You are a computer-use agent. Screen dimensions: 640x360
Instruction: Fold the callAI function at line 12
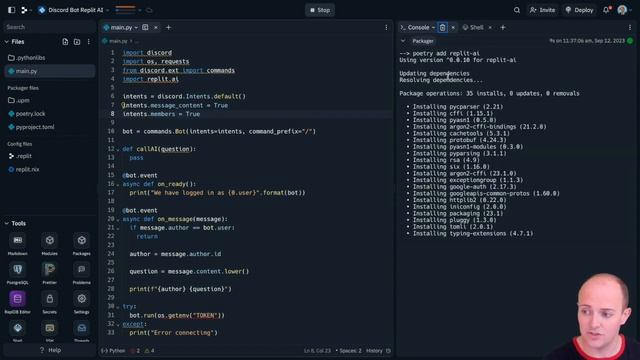118,149
